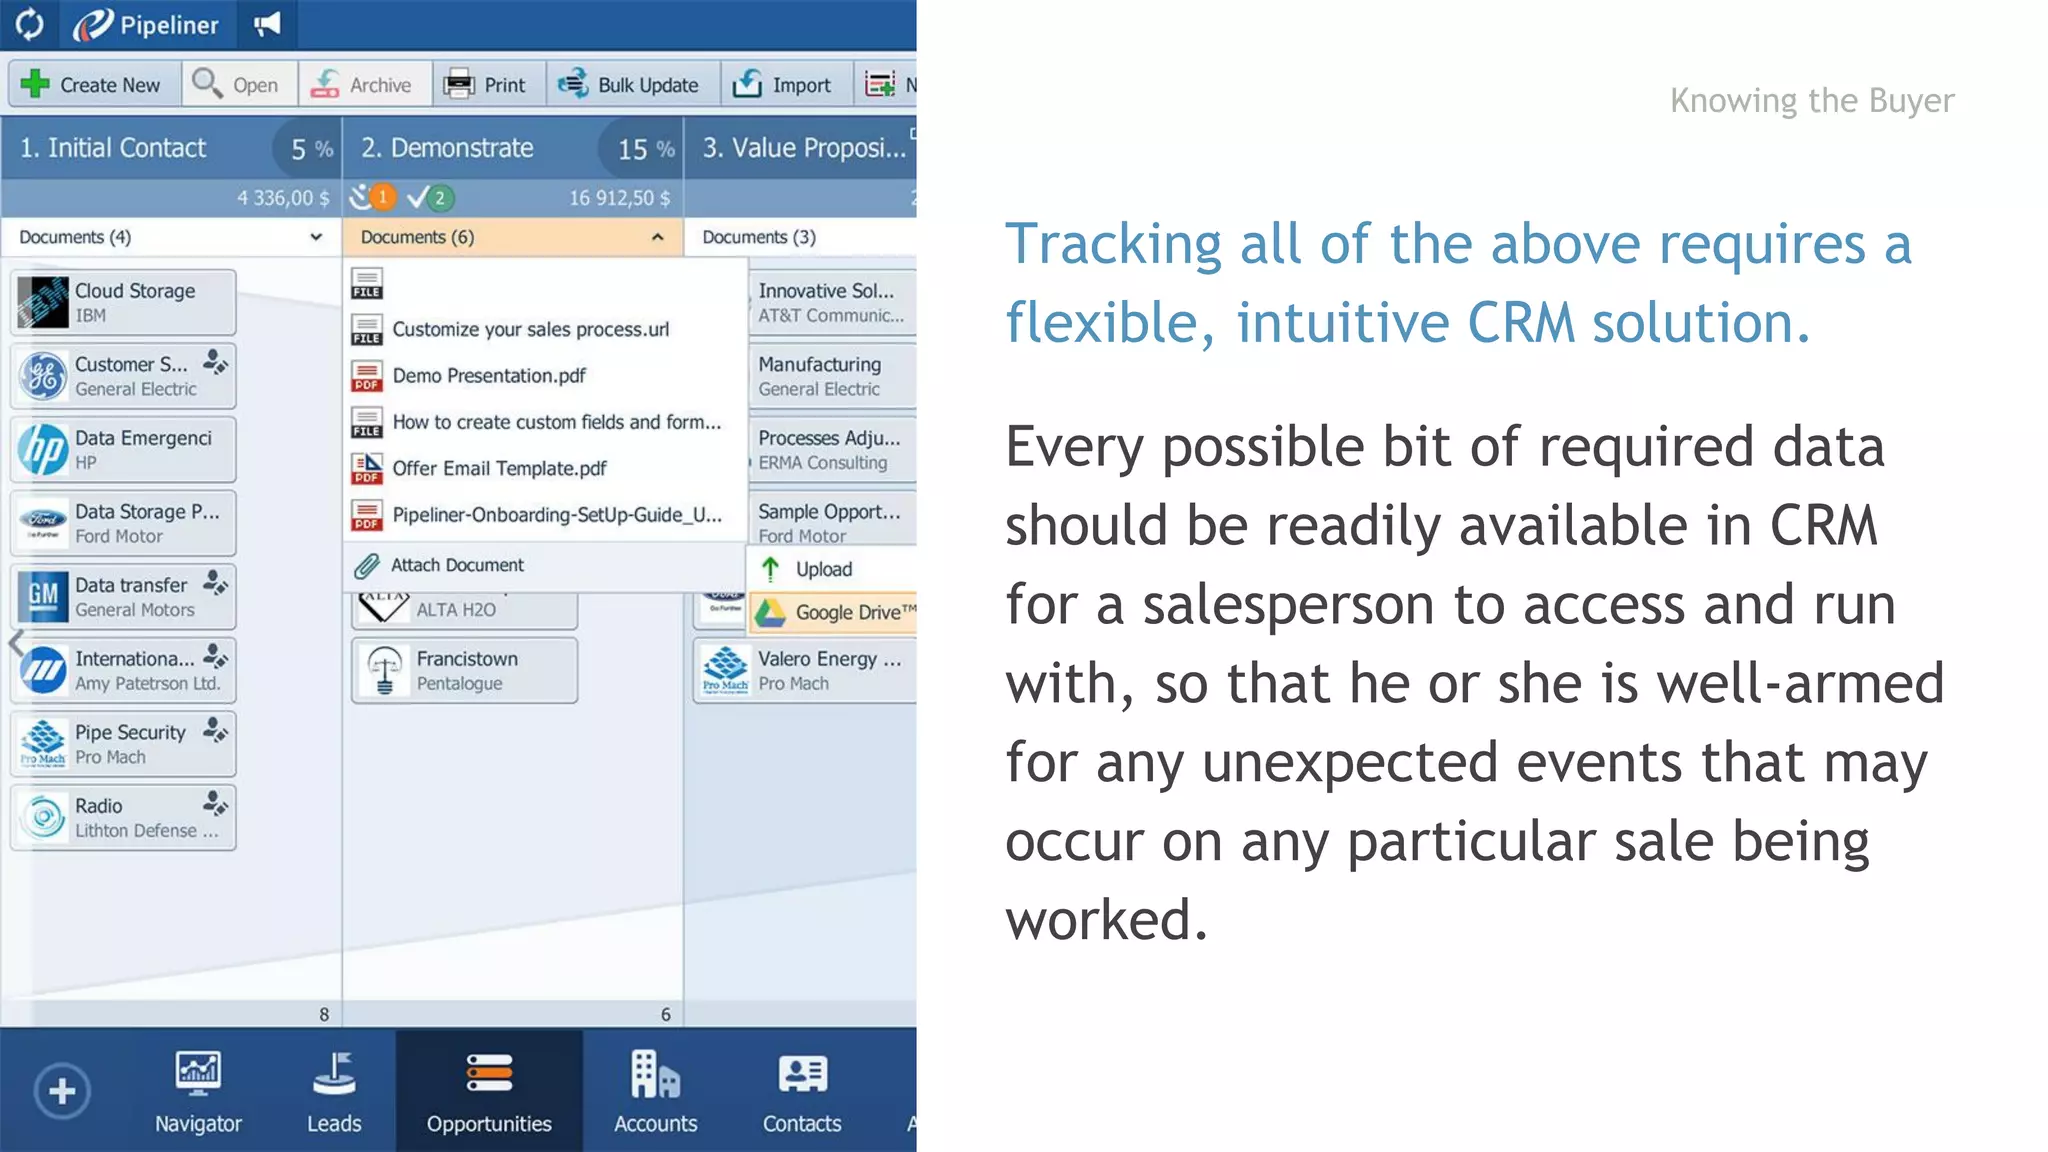
Task: Expand the Documents (4) dropdown
Action: [x=171, y=237]
